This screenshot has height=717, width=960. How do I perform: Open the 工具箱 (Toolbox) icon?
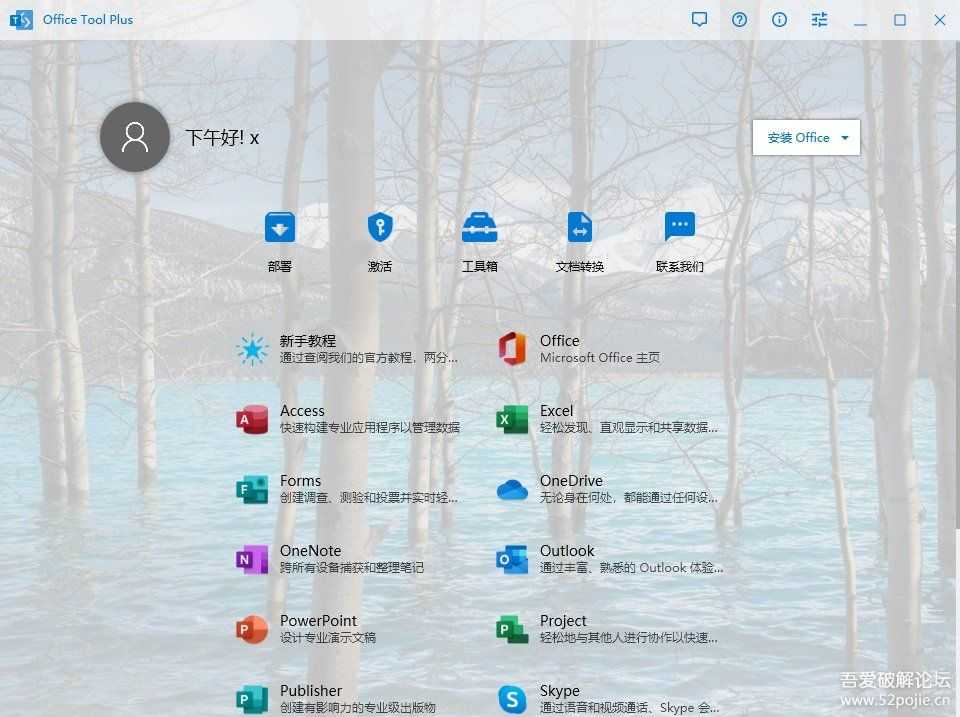click(479, 238)
